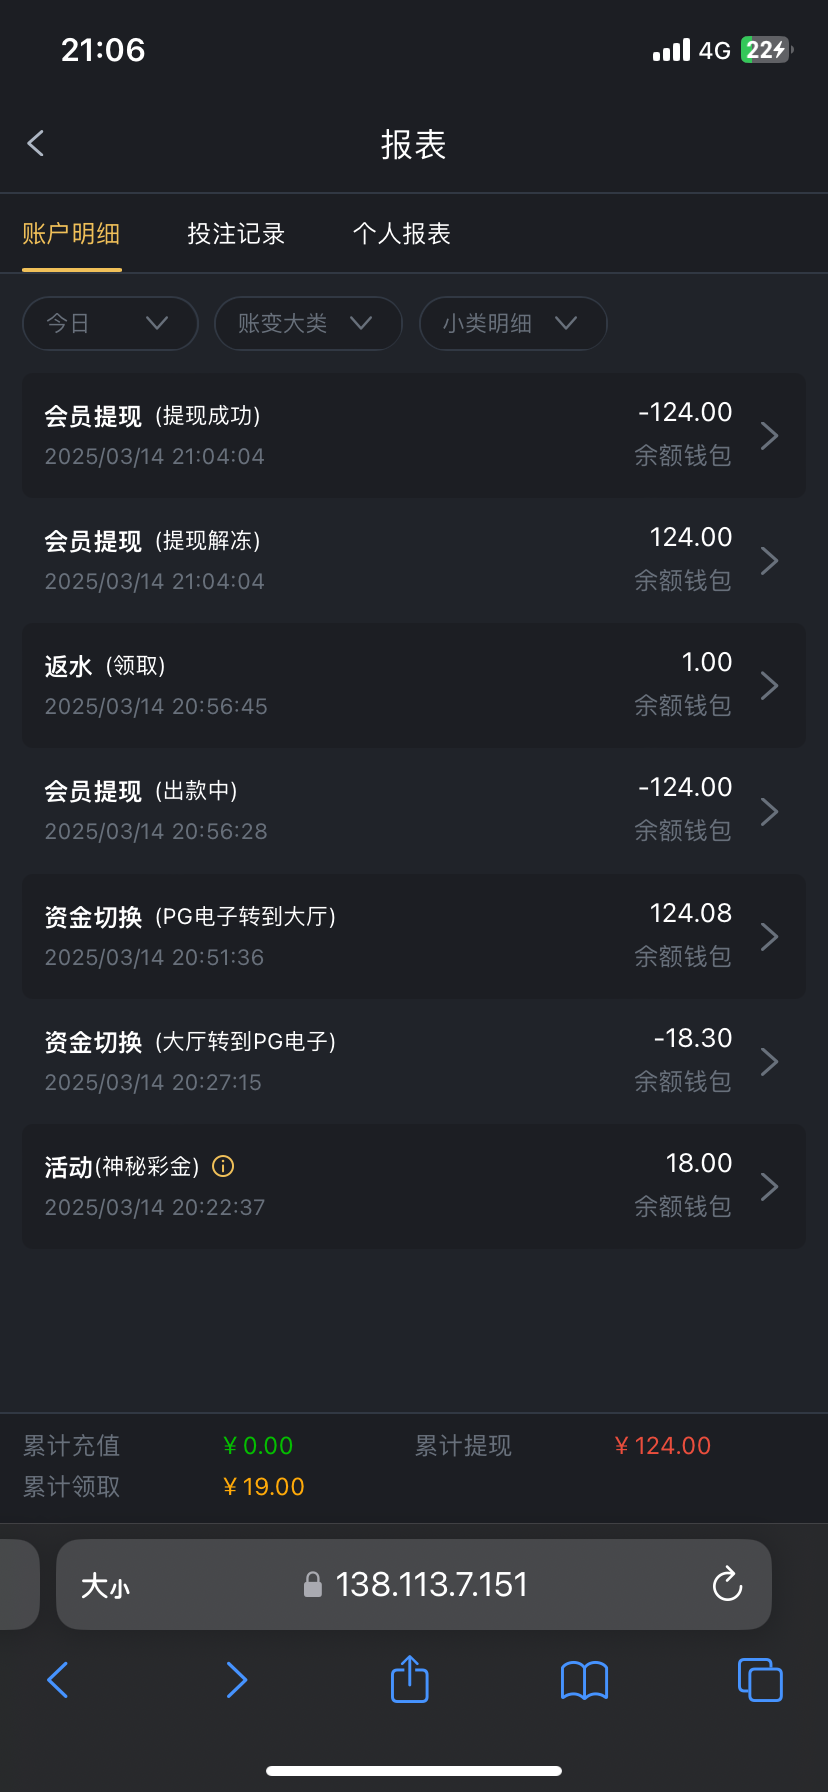Open 会员提现 (出款中) record chevron
Image resolution: width=828 pixels, height=1792 pixels.
(769, 811)
